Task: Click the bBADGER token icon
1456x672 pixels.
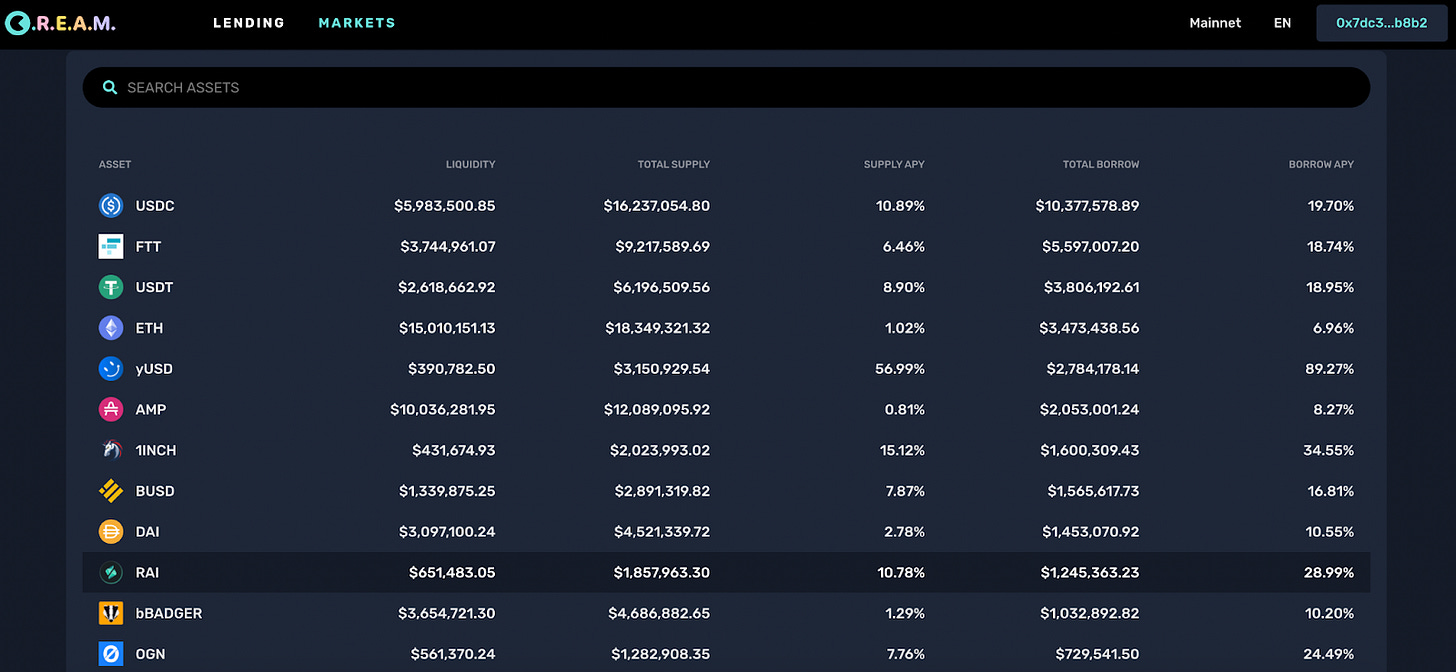Action: point(111,613)
